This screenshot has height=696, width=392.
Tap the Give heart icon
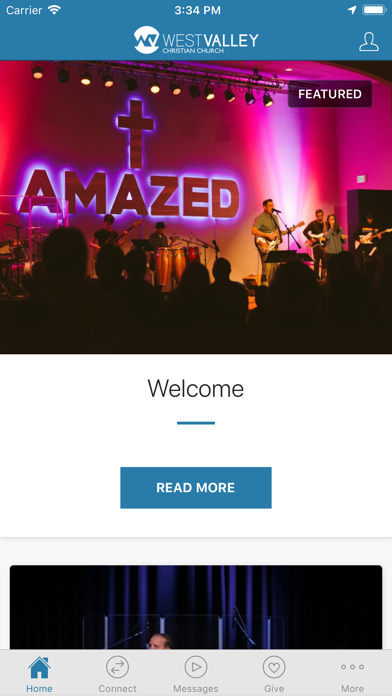pyautogui.click(x=274, y=667)
